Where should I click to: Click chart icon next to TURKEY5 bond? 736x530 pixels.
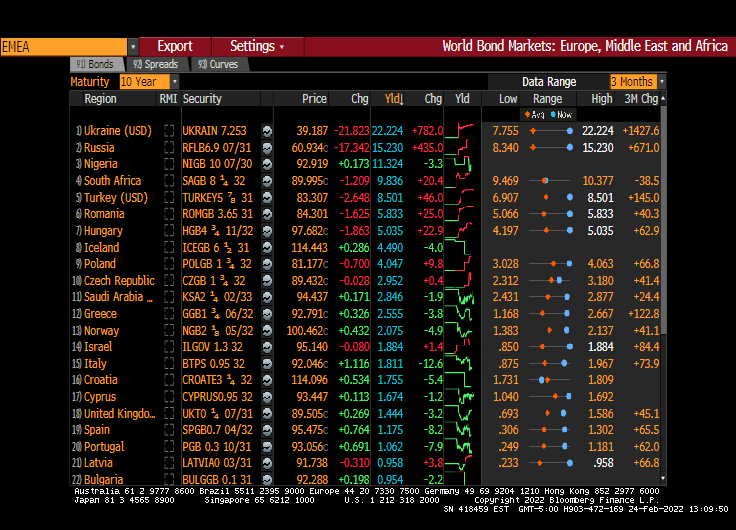pos(268,198)
